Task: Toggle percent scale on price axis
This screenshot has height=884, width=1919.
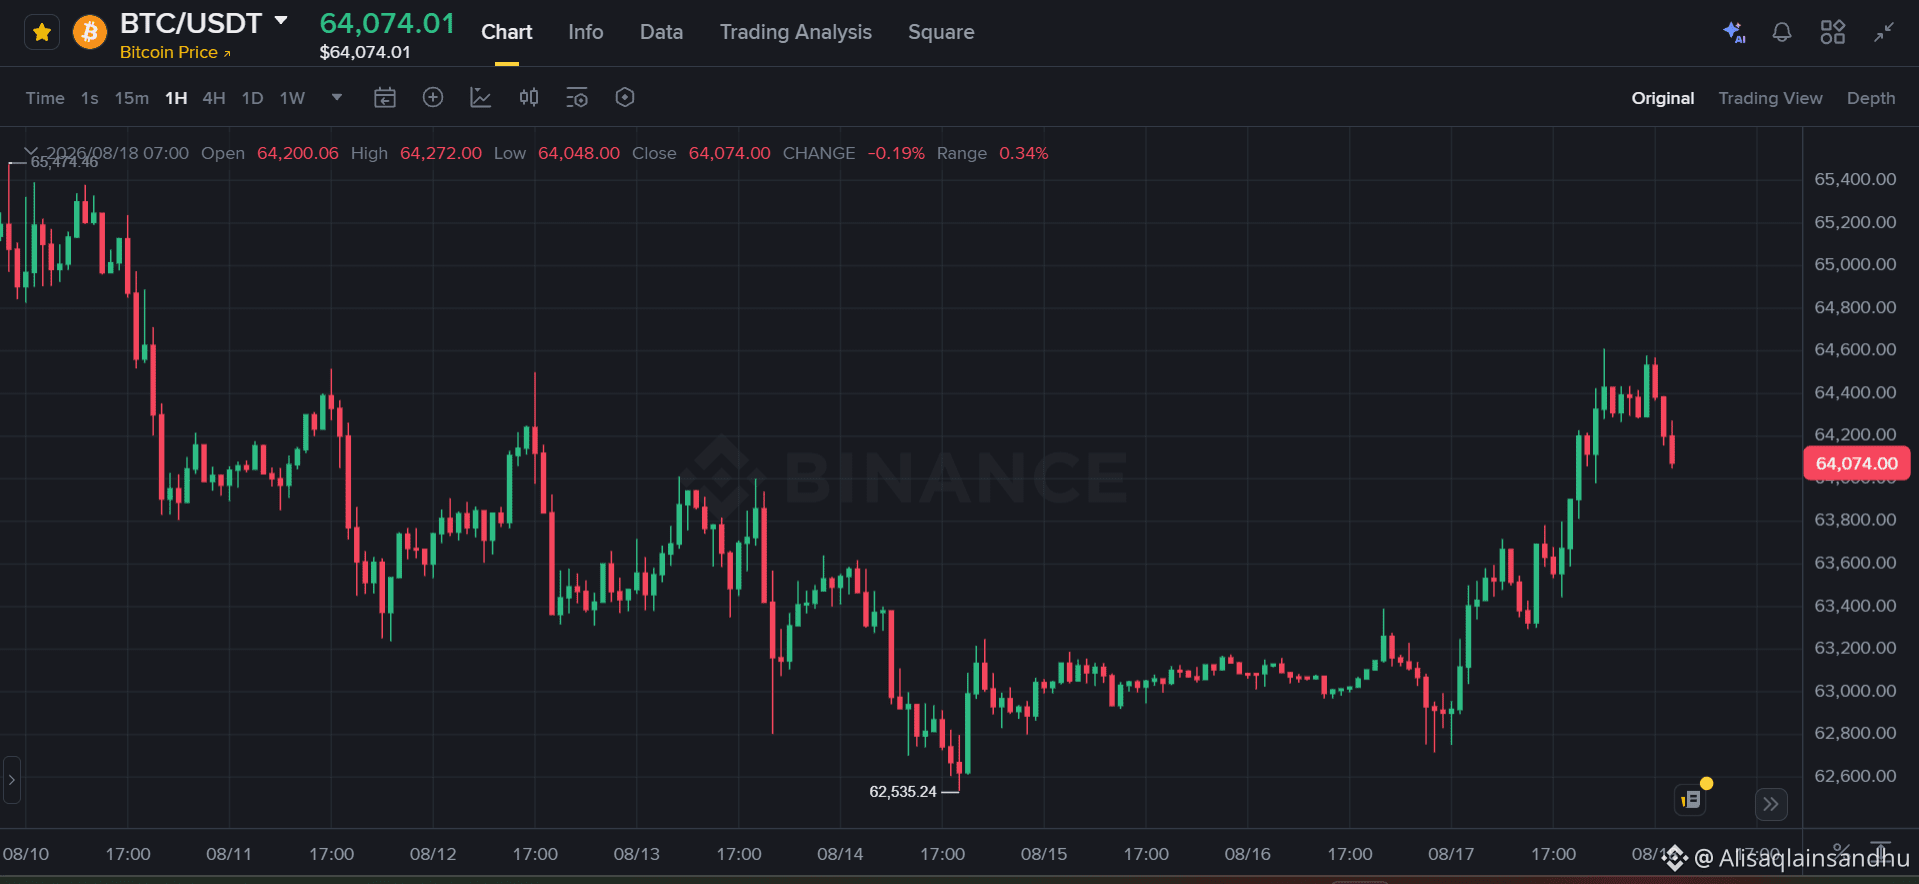Action: pyautogui.click(x=1841, y=851)
